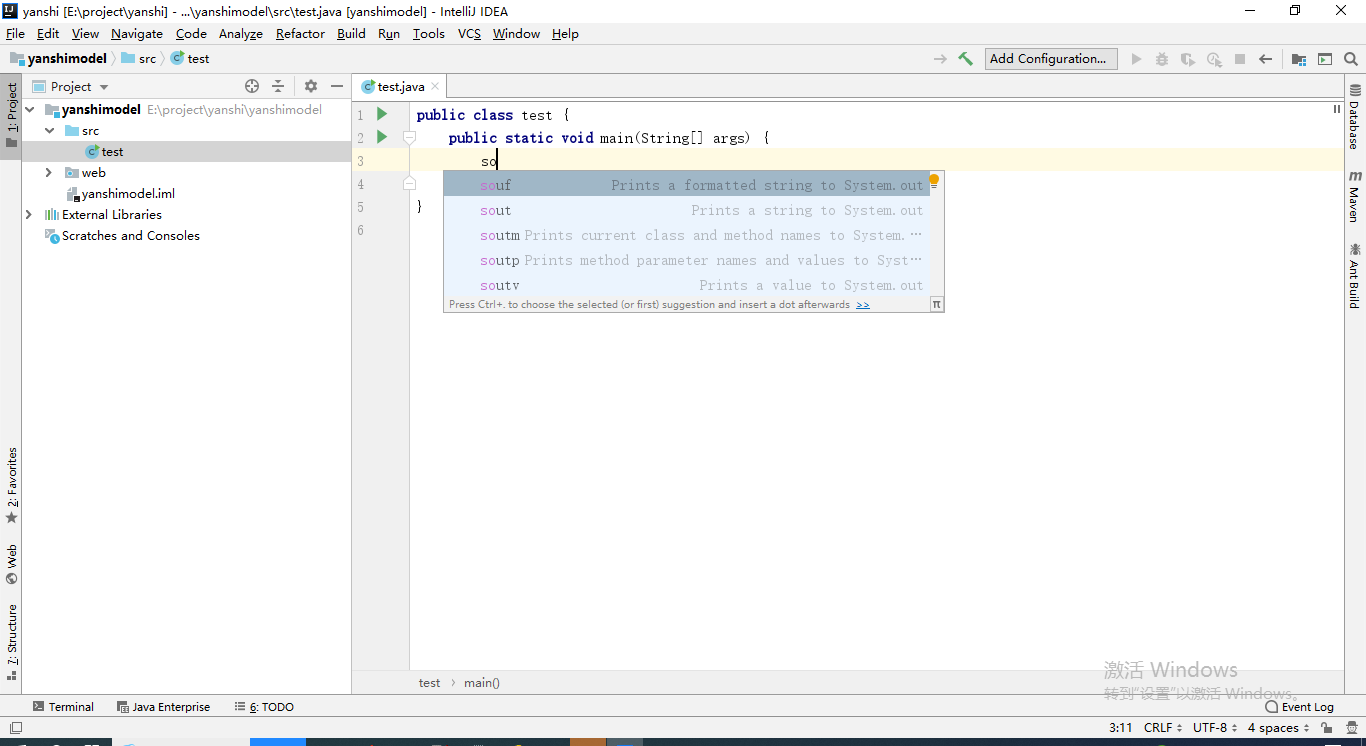Toggle the 1: Project tool window tab
Screen dimensions: 1366x746
(11, 114)
